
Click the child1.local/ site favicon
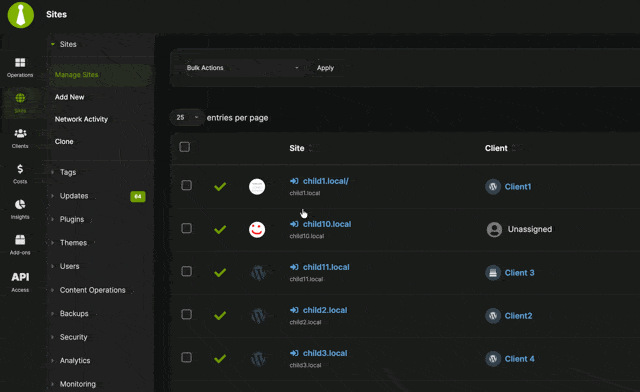coord(257,187)
